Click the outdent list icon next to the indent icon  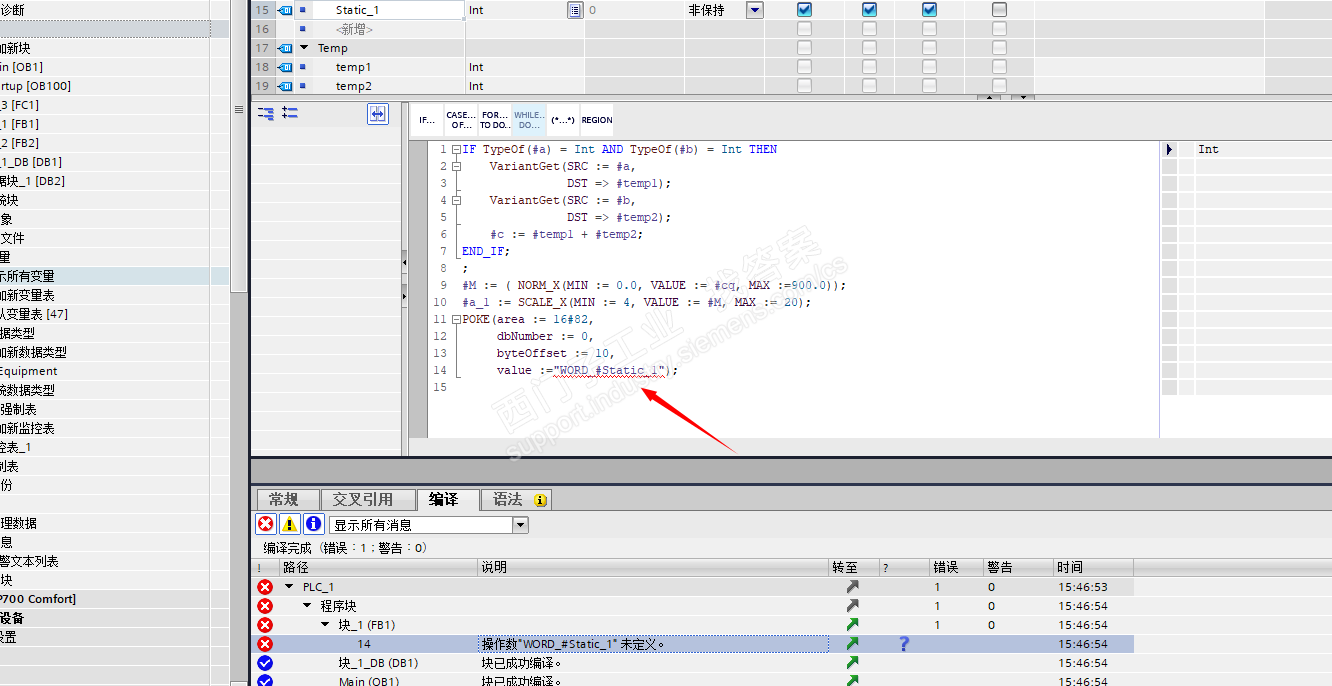point(290,113)
